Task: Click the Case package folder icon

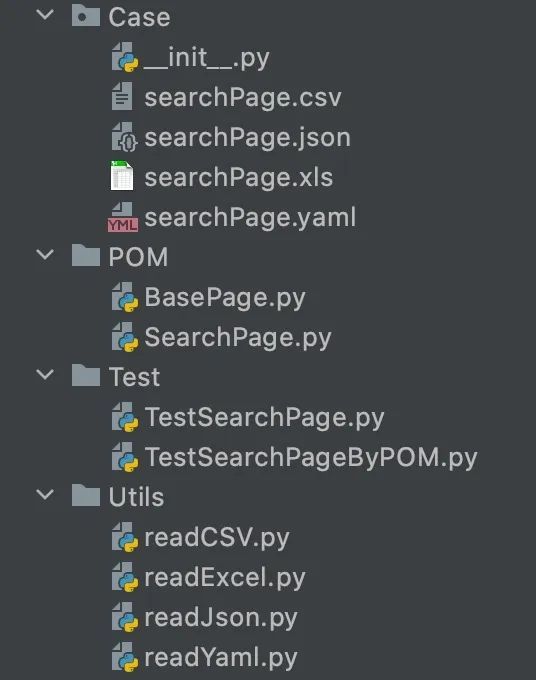Action: click(85, 16)
